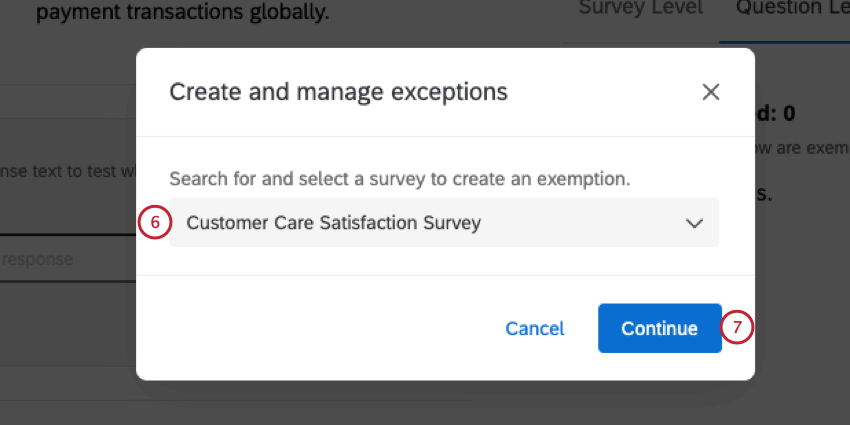Click the Cancel link
This screenshot has height=425, width=850.
[x=534, y=328]
